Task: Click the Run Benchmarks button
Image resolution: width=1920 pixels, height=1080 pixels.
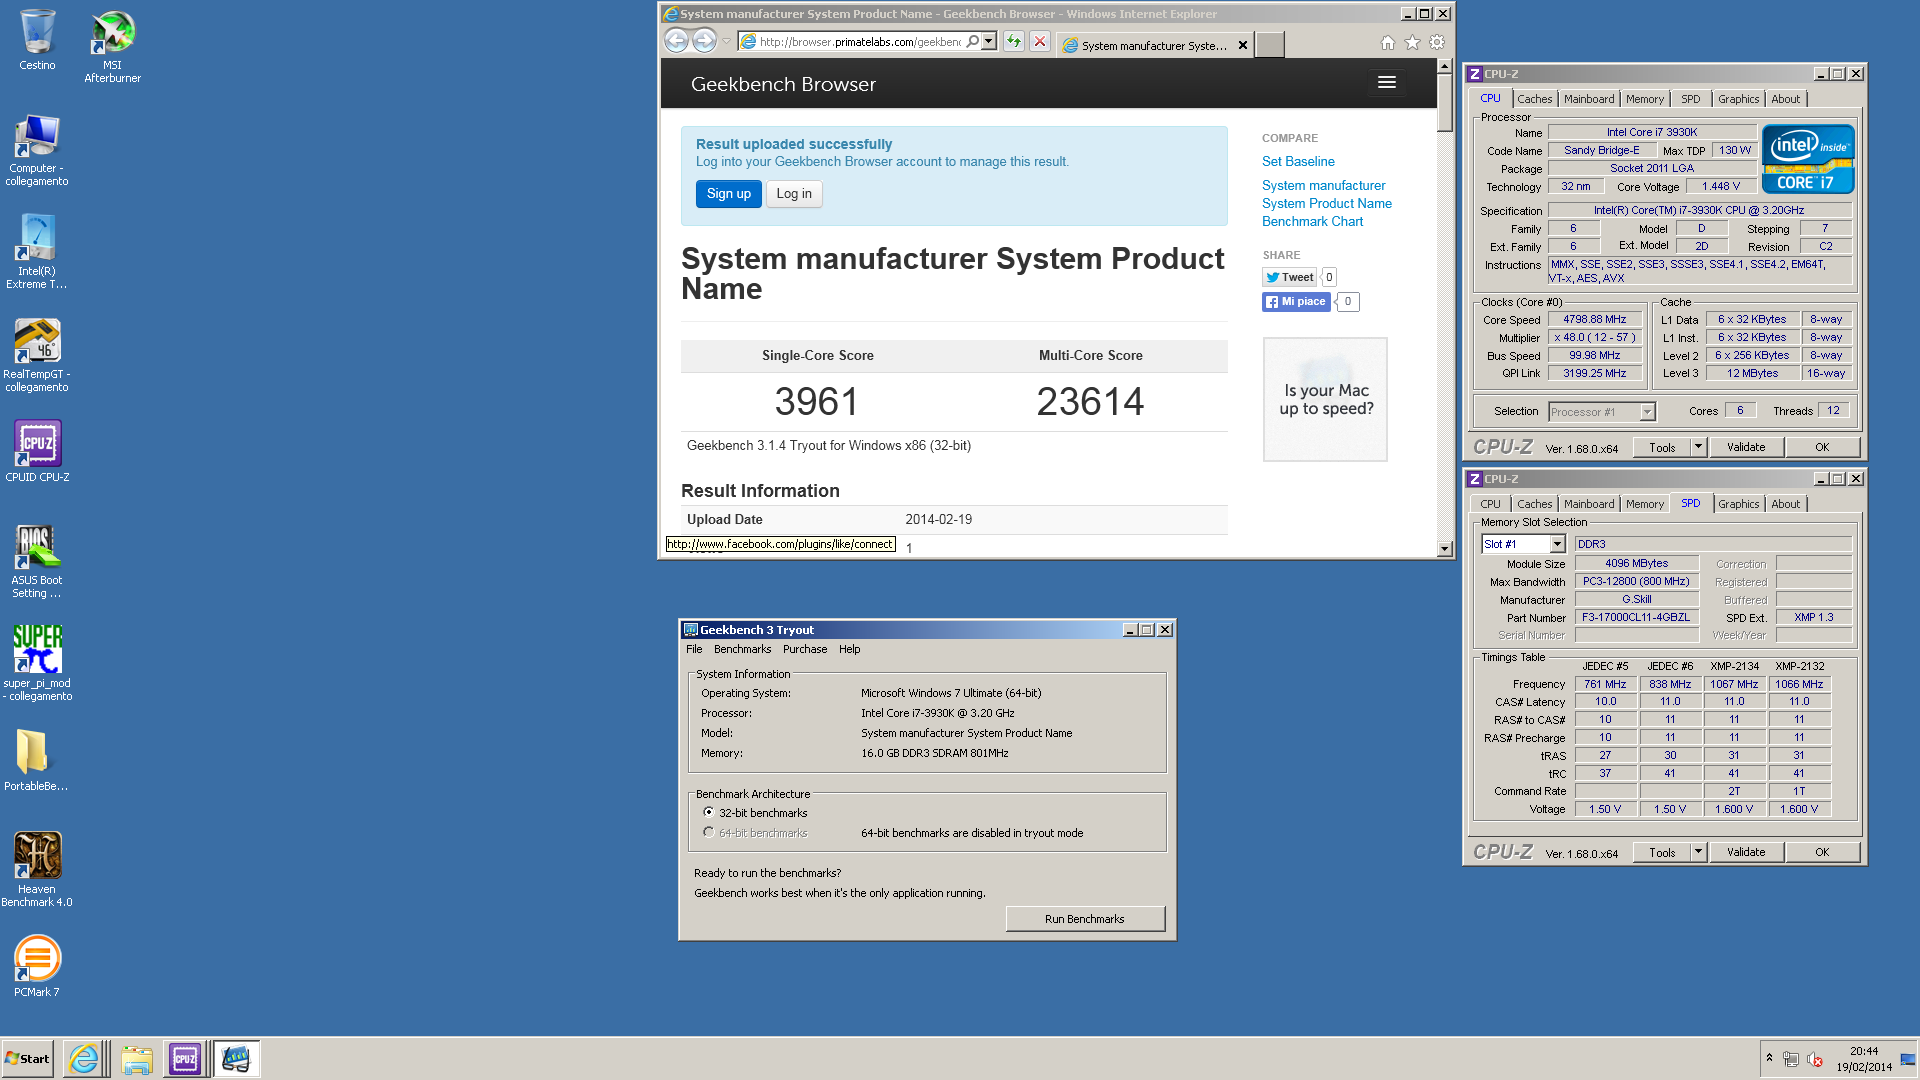Action: [1085, 919]
